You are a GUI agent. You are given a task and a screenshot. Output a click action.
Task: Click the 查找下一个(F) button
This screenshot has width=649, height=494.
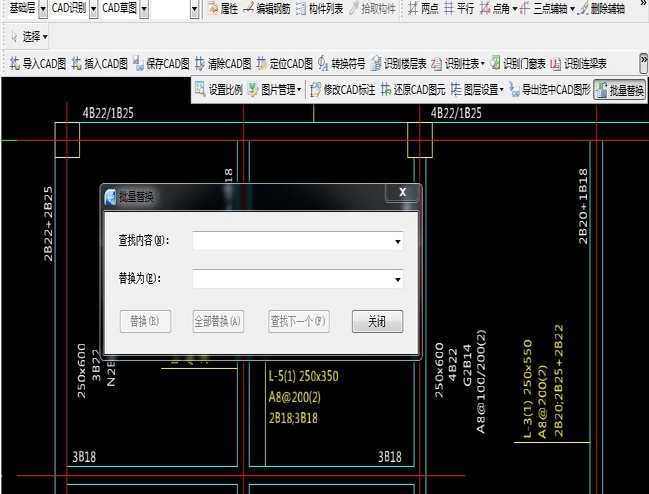pos(299,321)
